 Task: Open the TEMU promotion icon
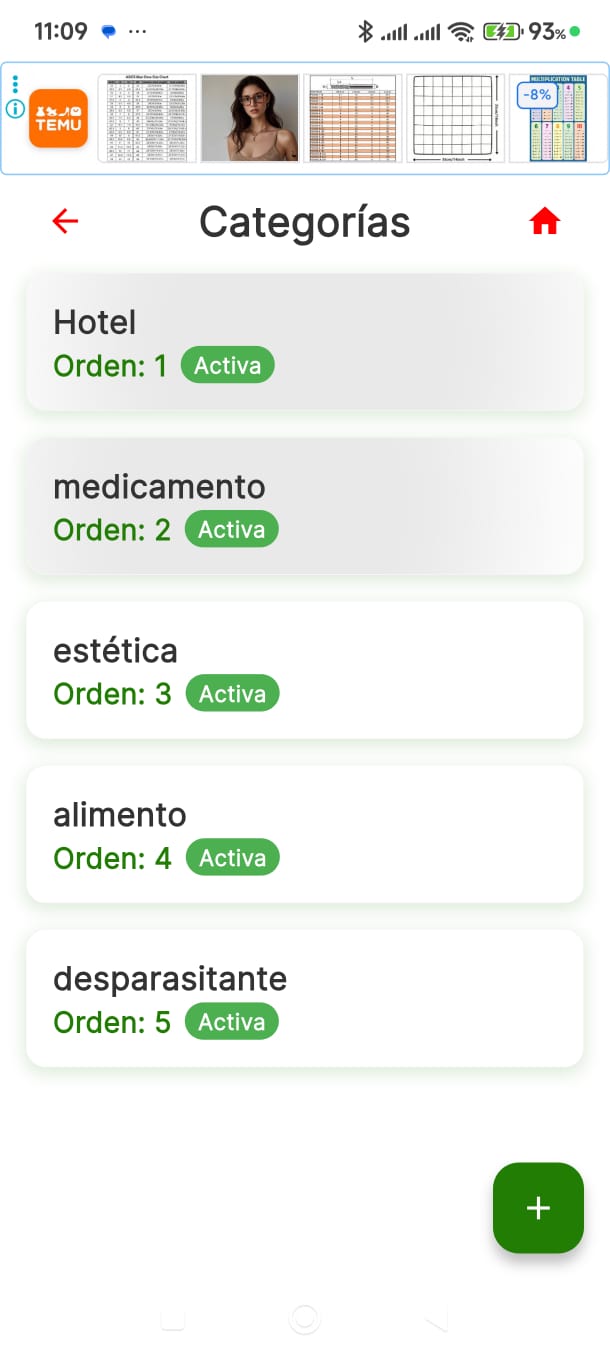click(x=58, y=118)
